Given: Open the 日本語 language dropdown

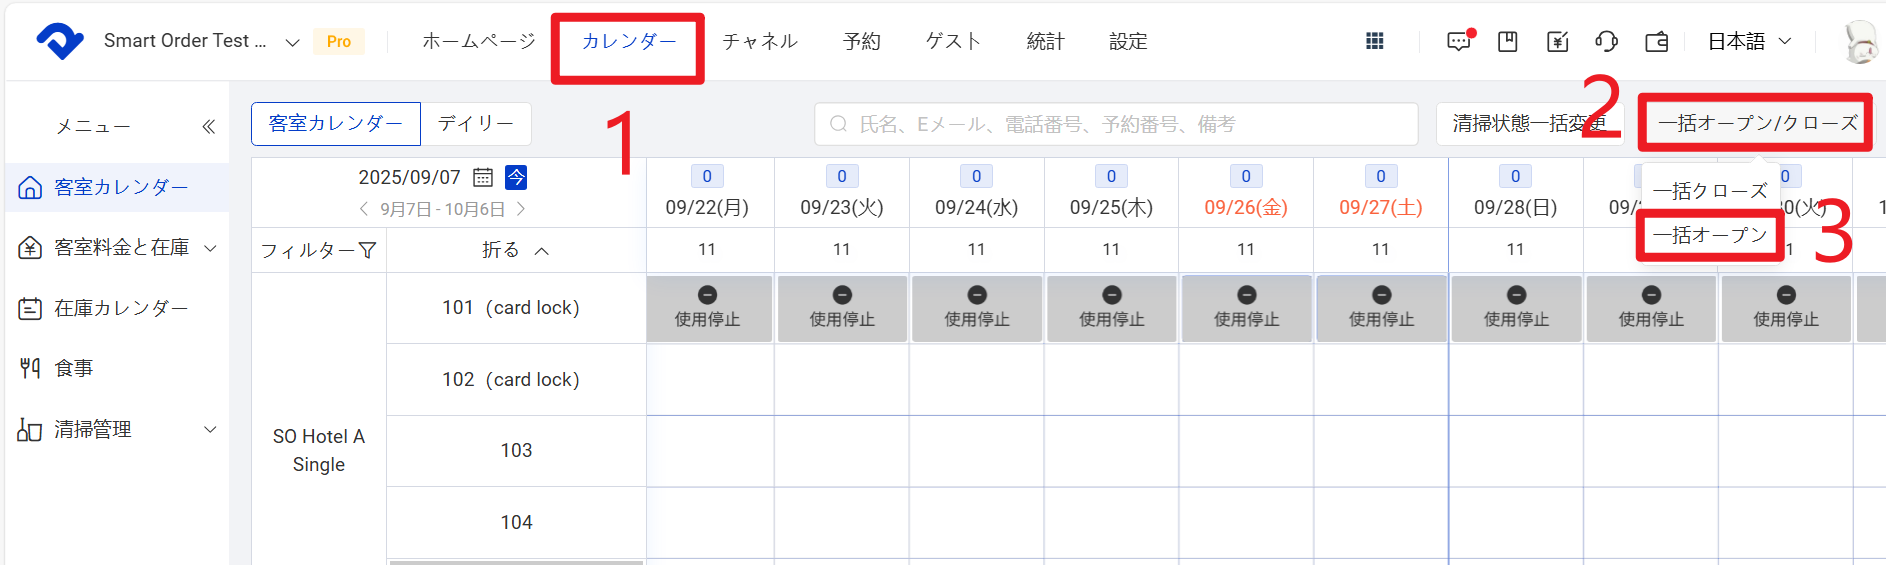Looking at the screenshot, I should (1749, 41).
